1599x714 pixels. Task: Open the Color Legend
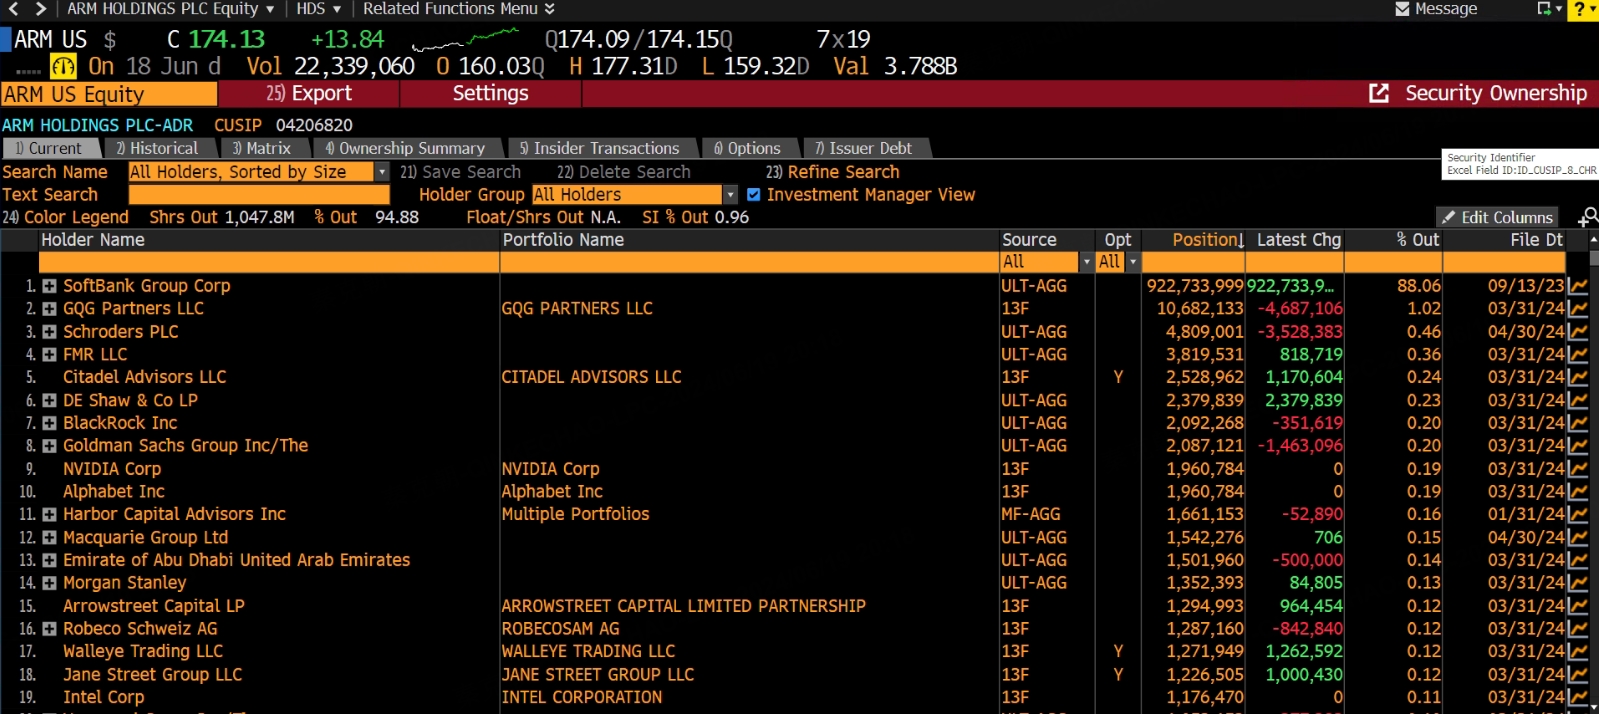click(66, 217)
